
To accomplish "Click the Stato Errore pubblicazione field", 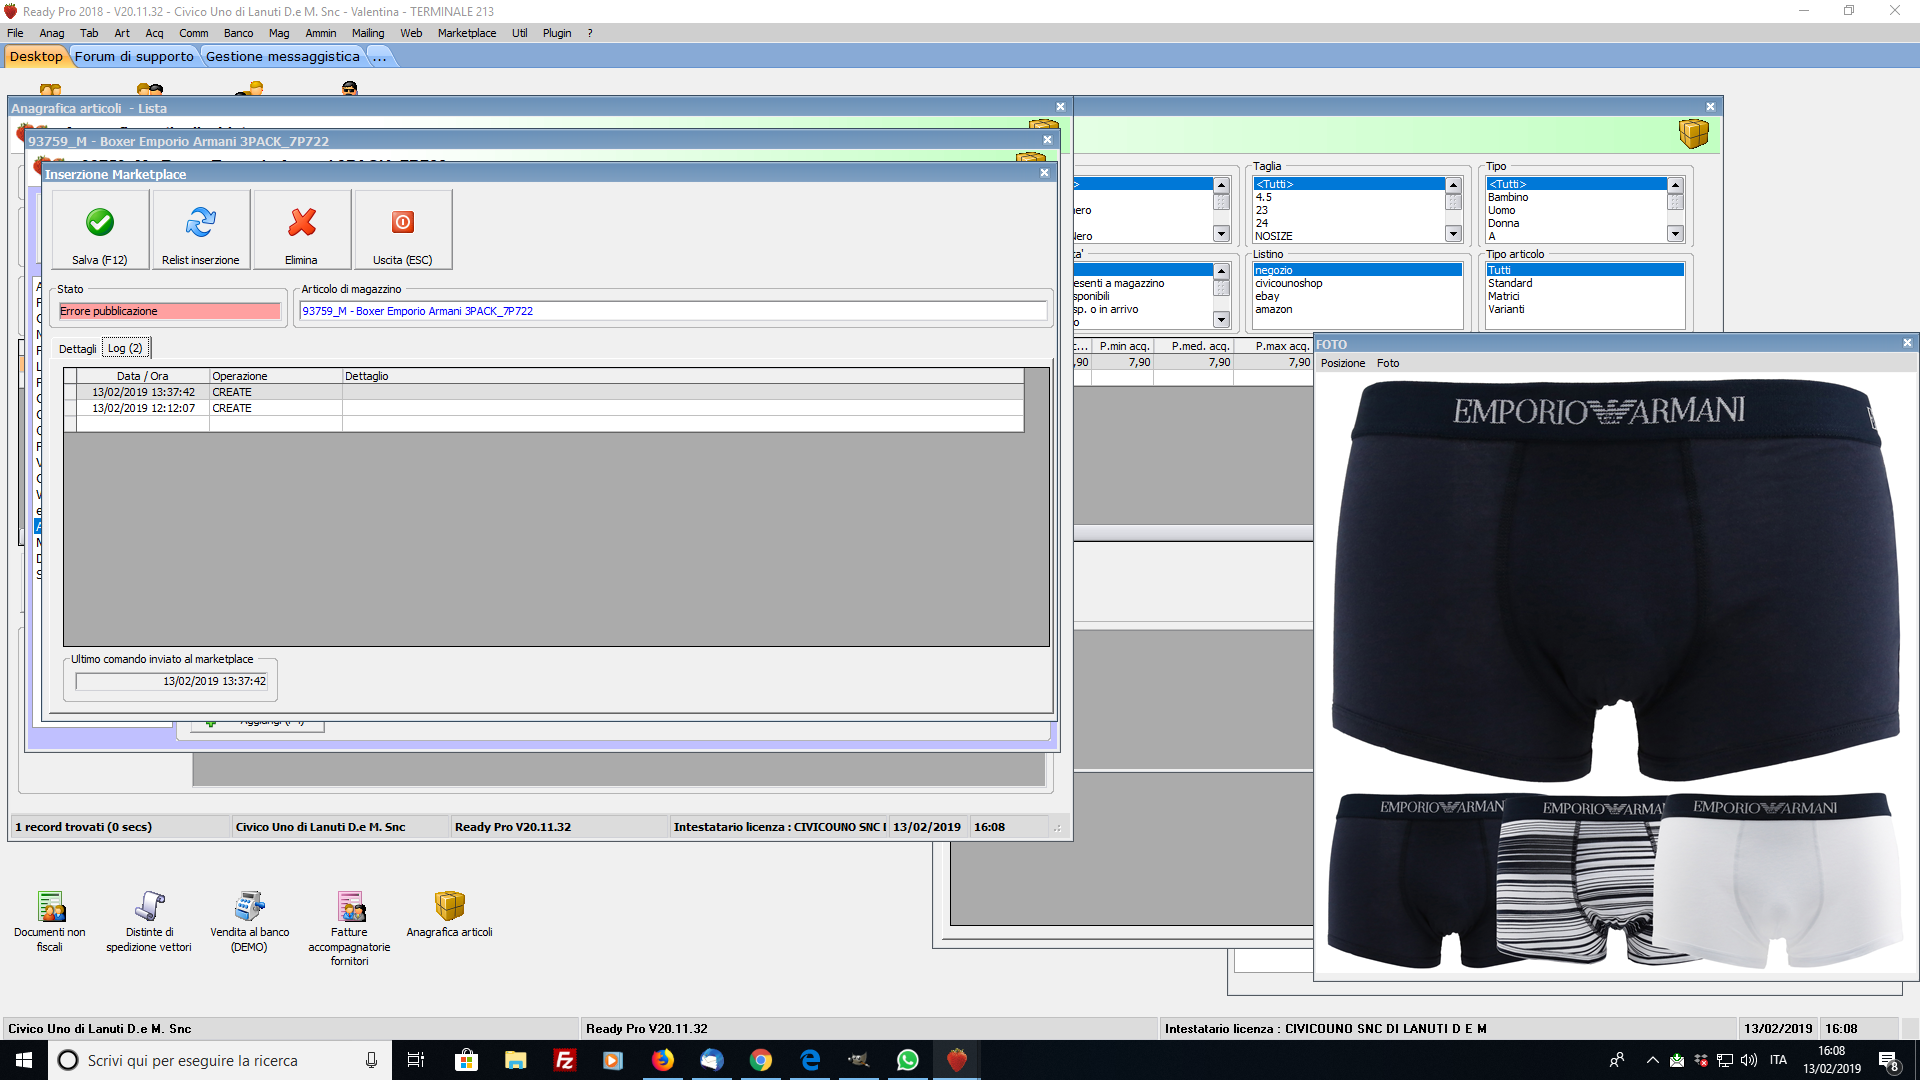I will click(169, 311).
